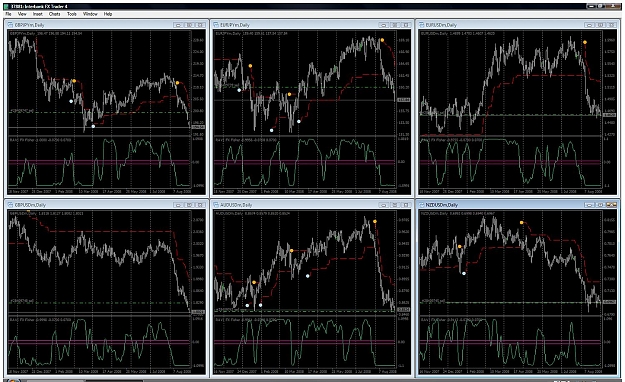This screenshot has height=382, width=625.
Task: Restore down the main Interbank FX Trader window
Action: pyautogui.click(x=602, y=6)
